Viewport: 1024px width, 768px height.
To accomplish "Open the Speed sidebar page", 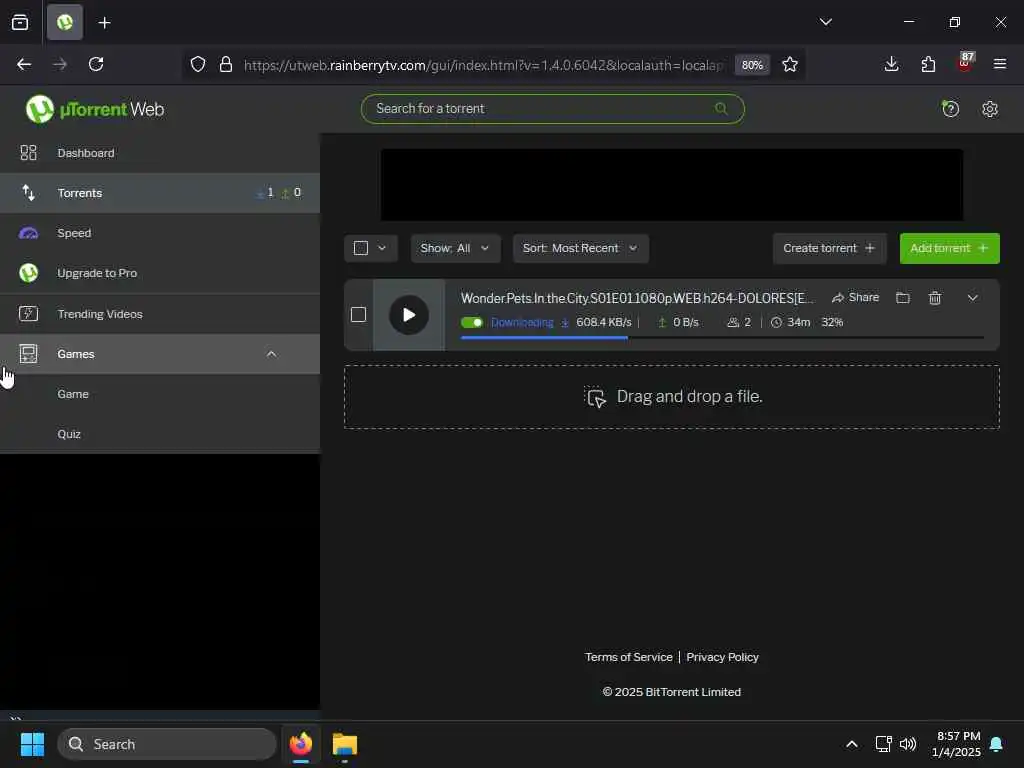I will (x=159, y=233).
